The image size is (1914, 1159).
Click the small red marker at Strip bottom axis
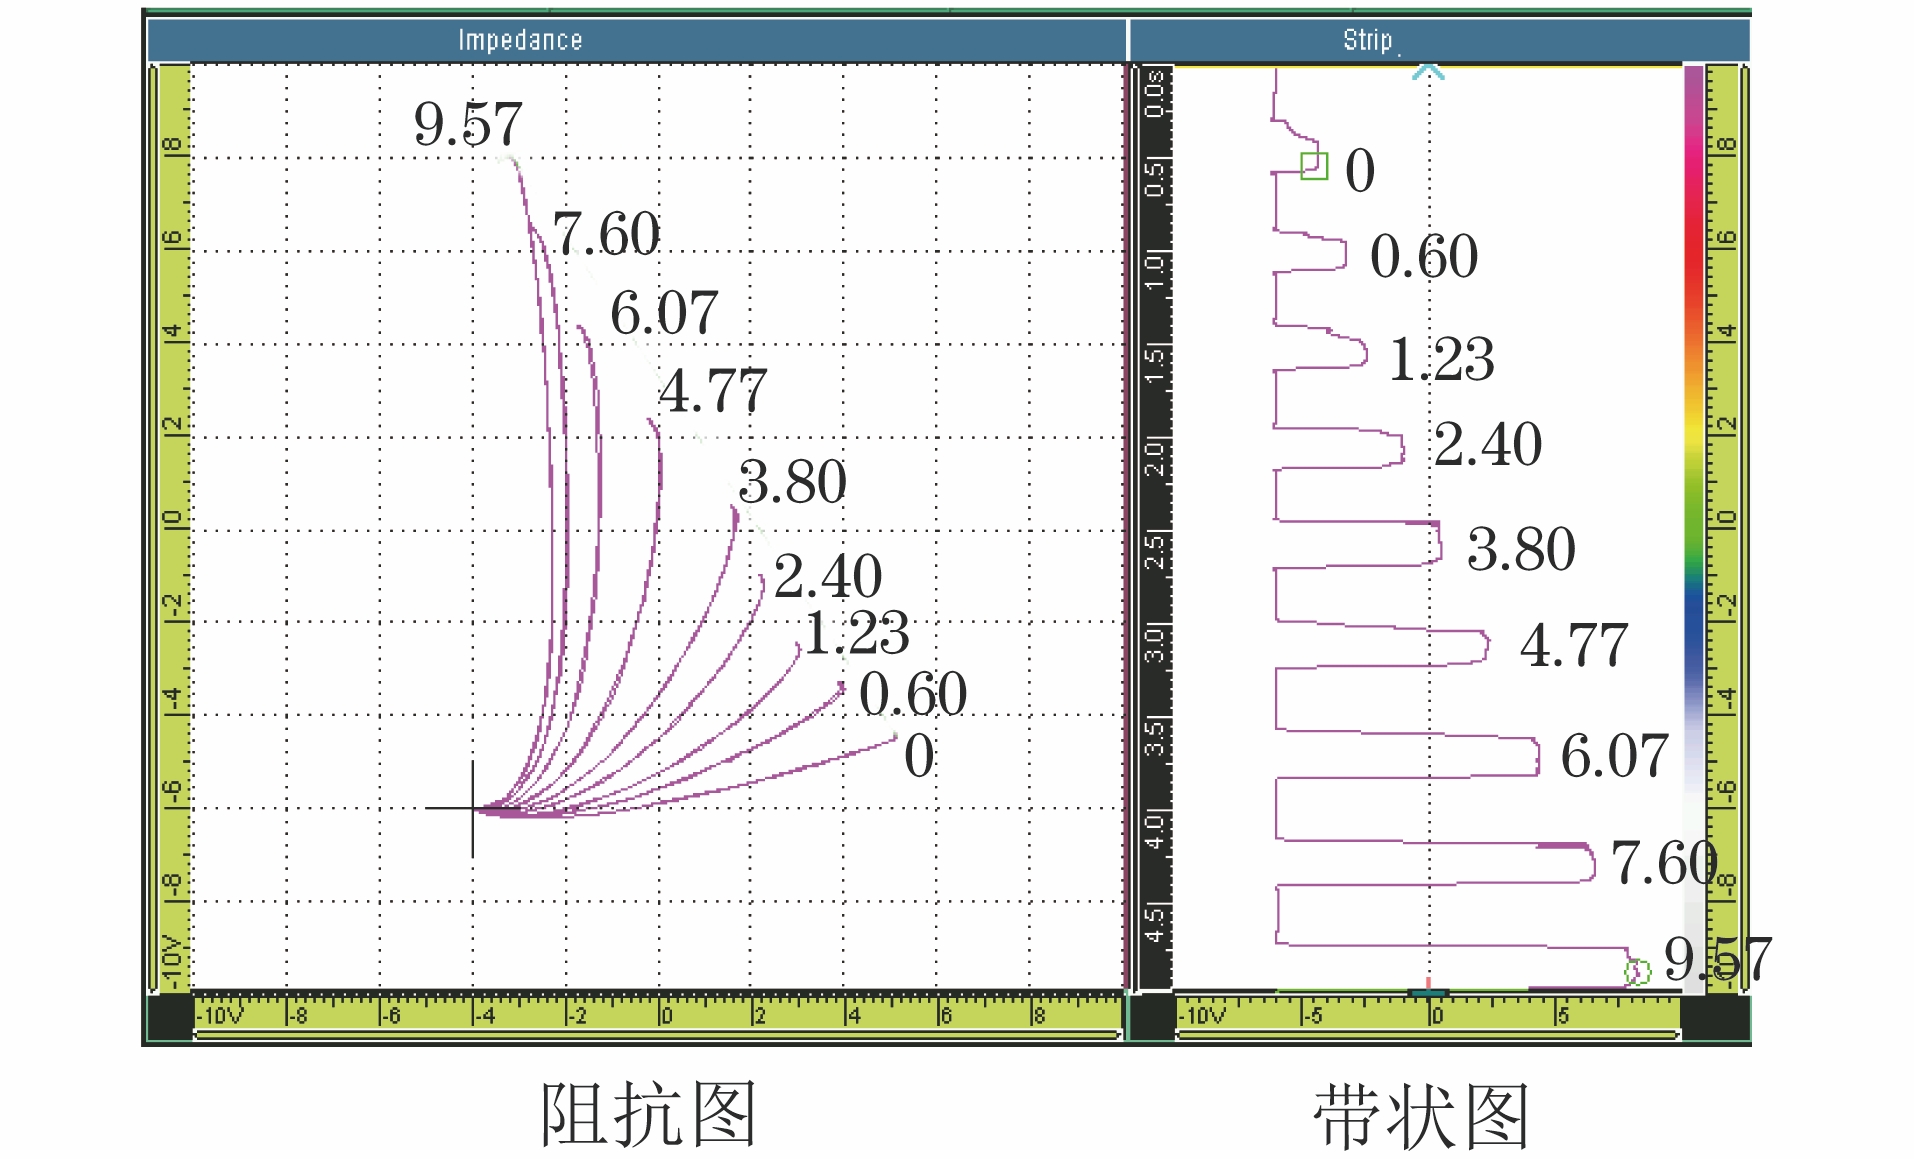click(x=1429, y=985)
